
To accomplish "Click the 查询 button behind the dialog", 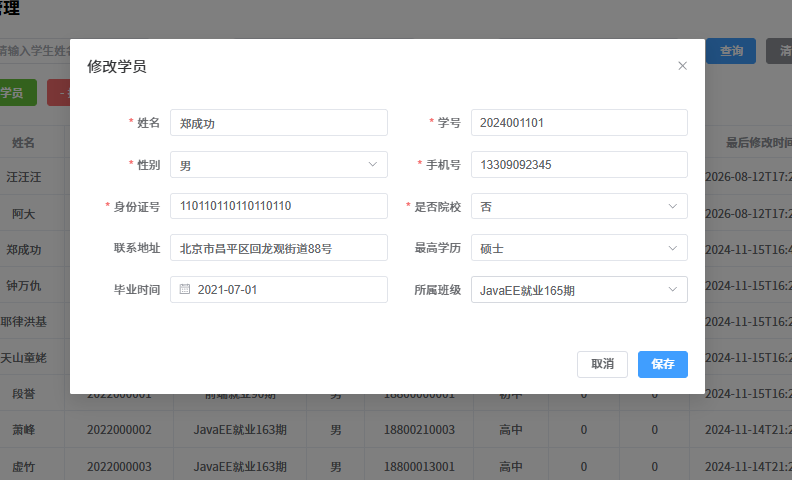I will (x=731, y=51).
